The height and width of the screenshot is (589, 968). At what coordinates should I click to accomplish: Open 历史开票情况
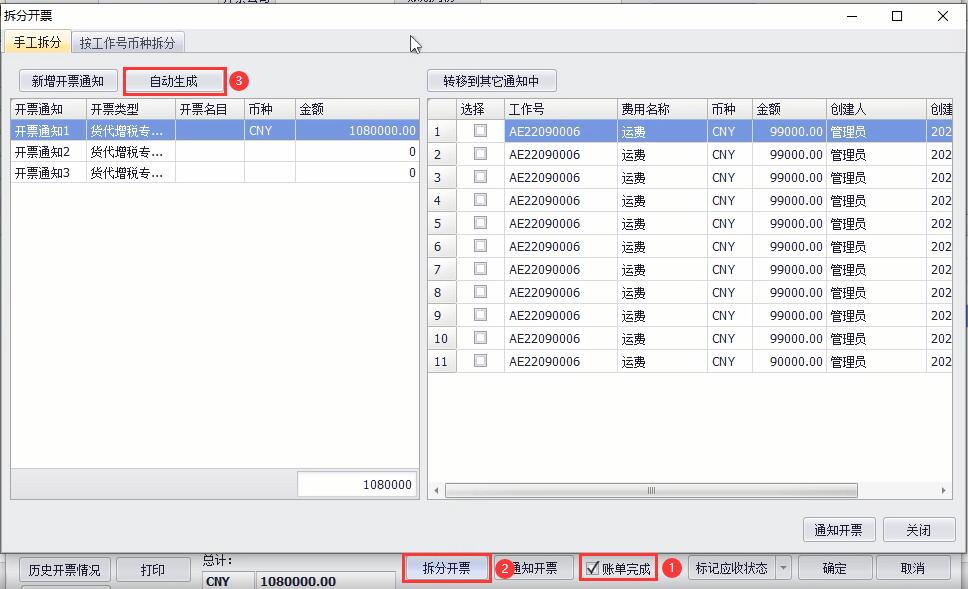tap(64, 570)
